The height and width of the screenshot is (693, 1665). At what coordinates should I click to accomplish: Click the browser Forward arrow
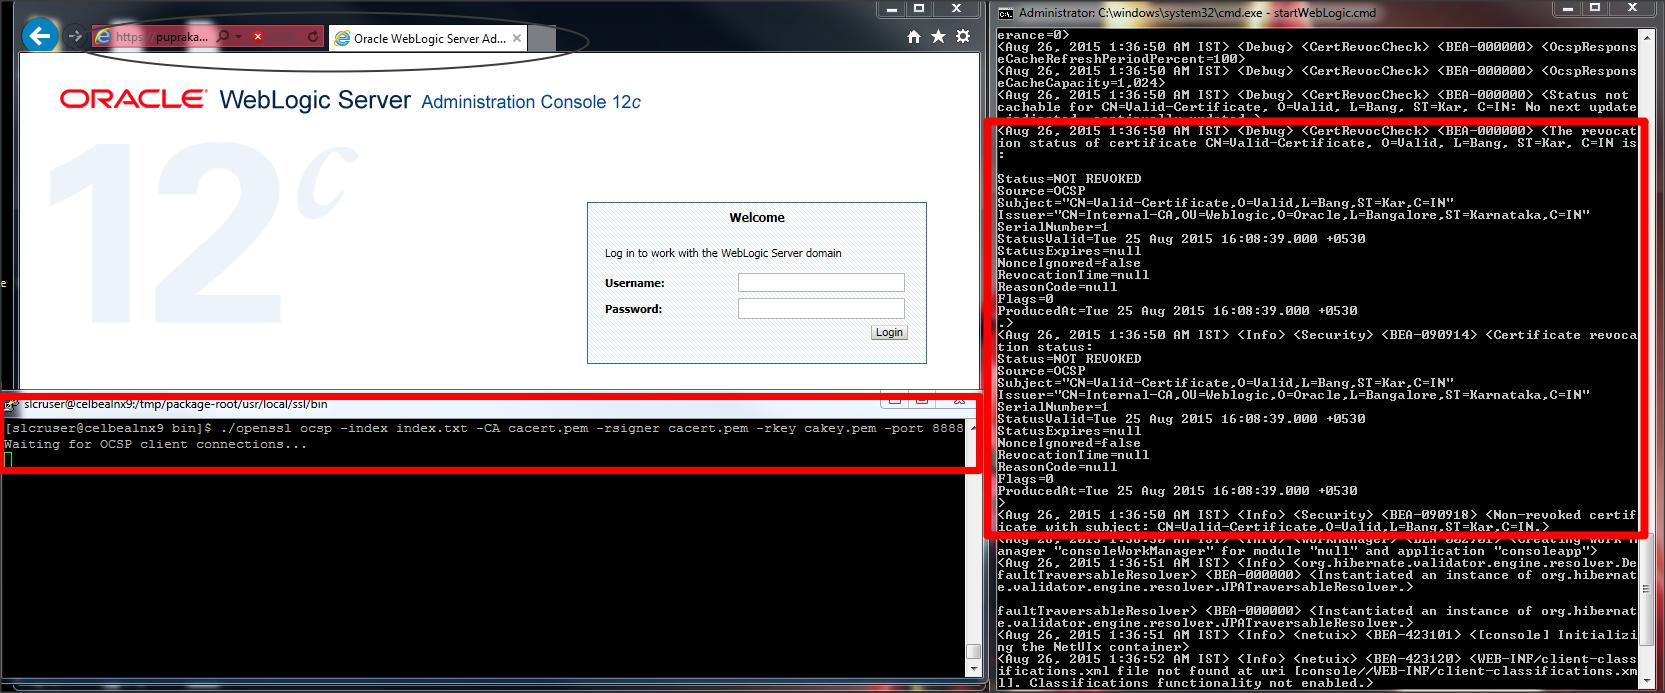click(x=74, y=37)
